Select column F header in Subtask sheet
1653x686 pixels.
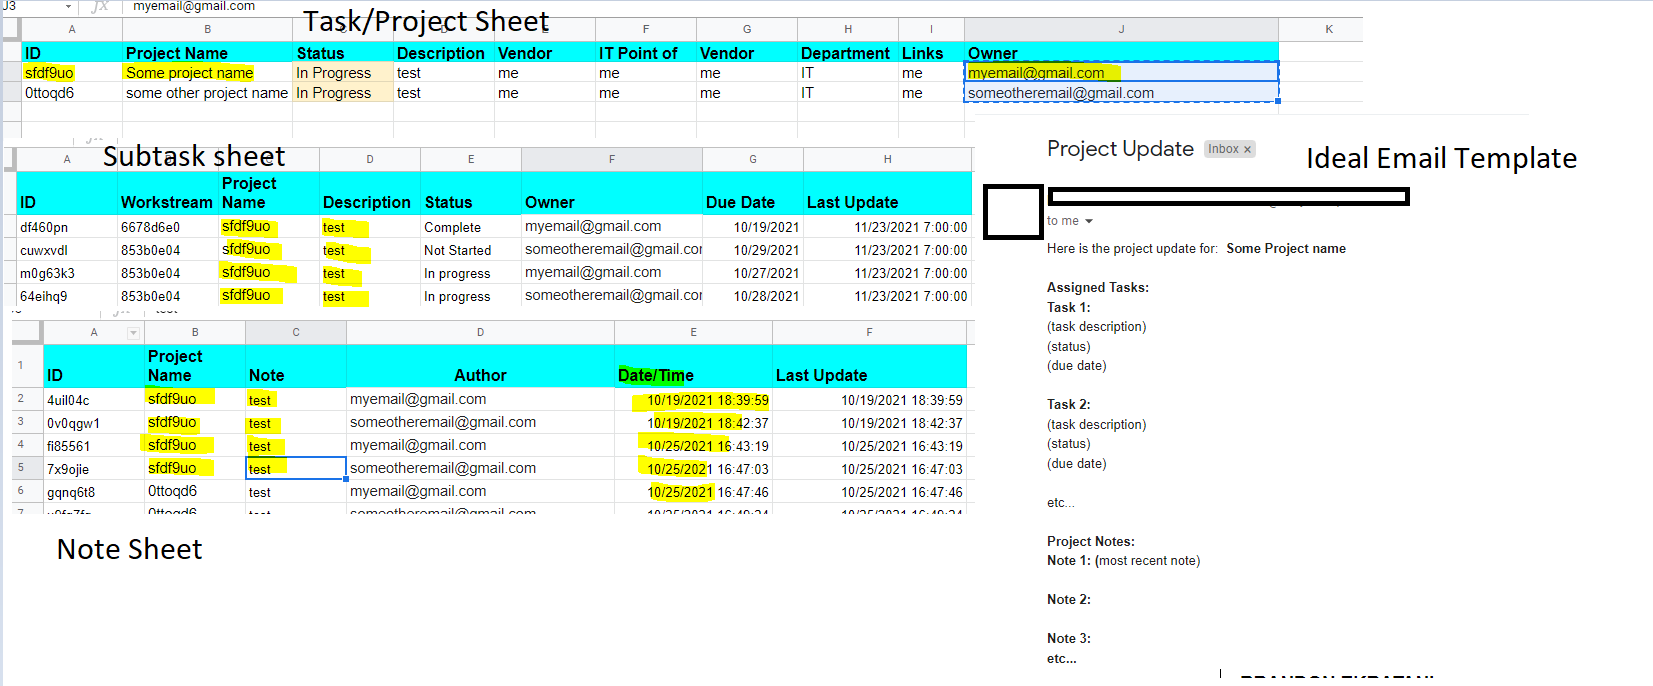coord(612,159)
